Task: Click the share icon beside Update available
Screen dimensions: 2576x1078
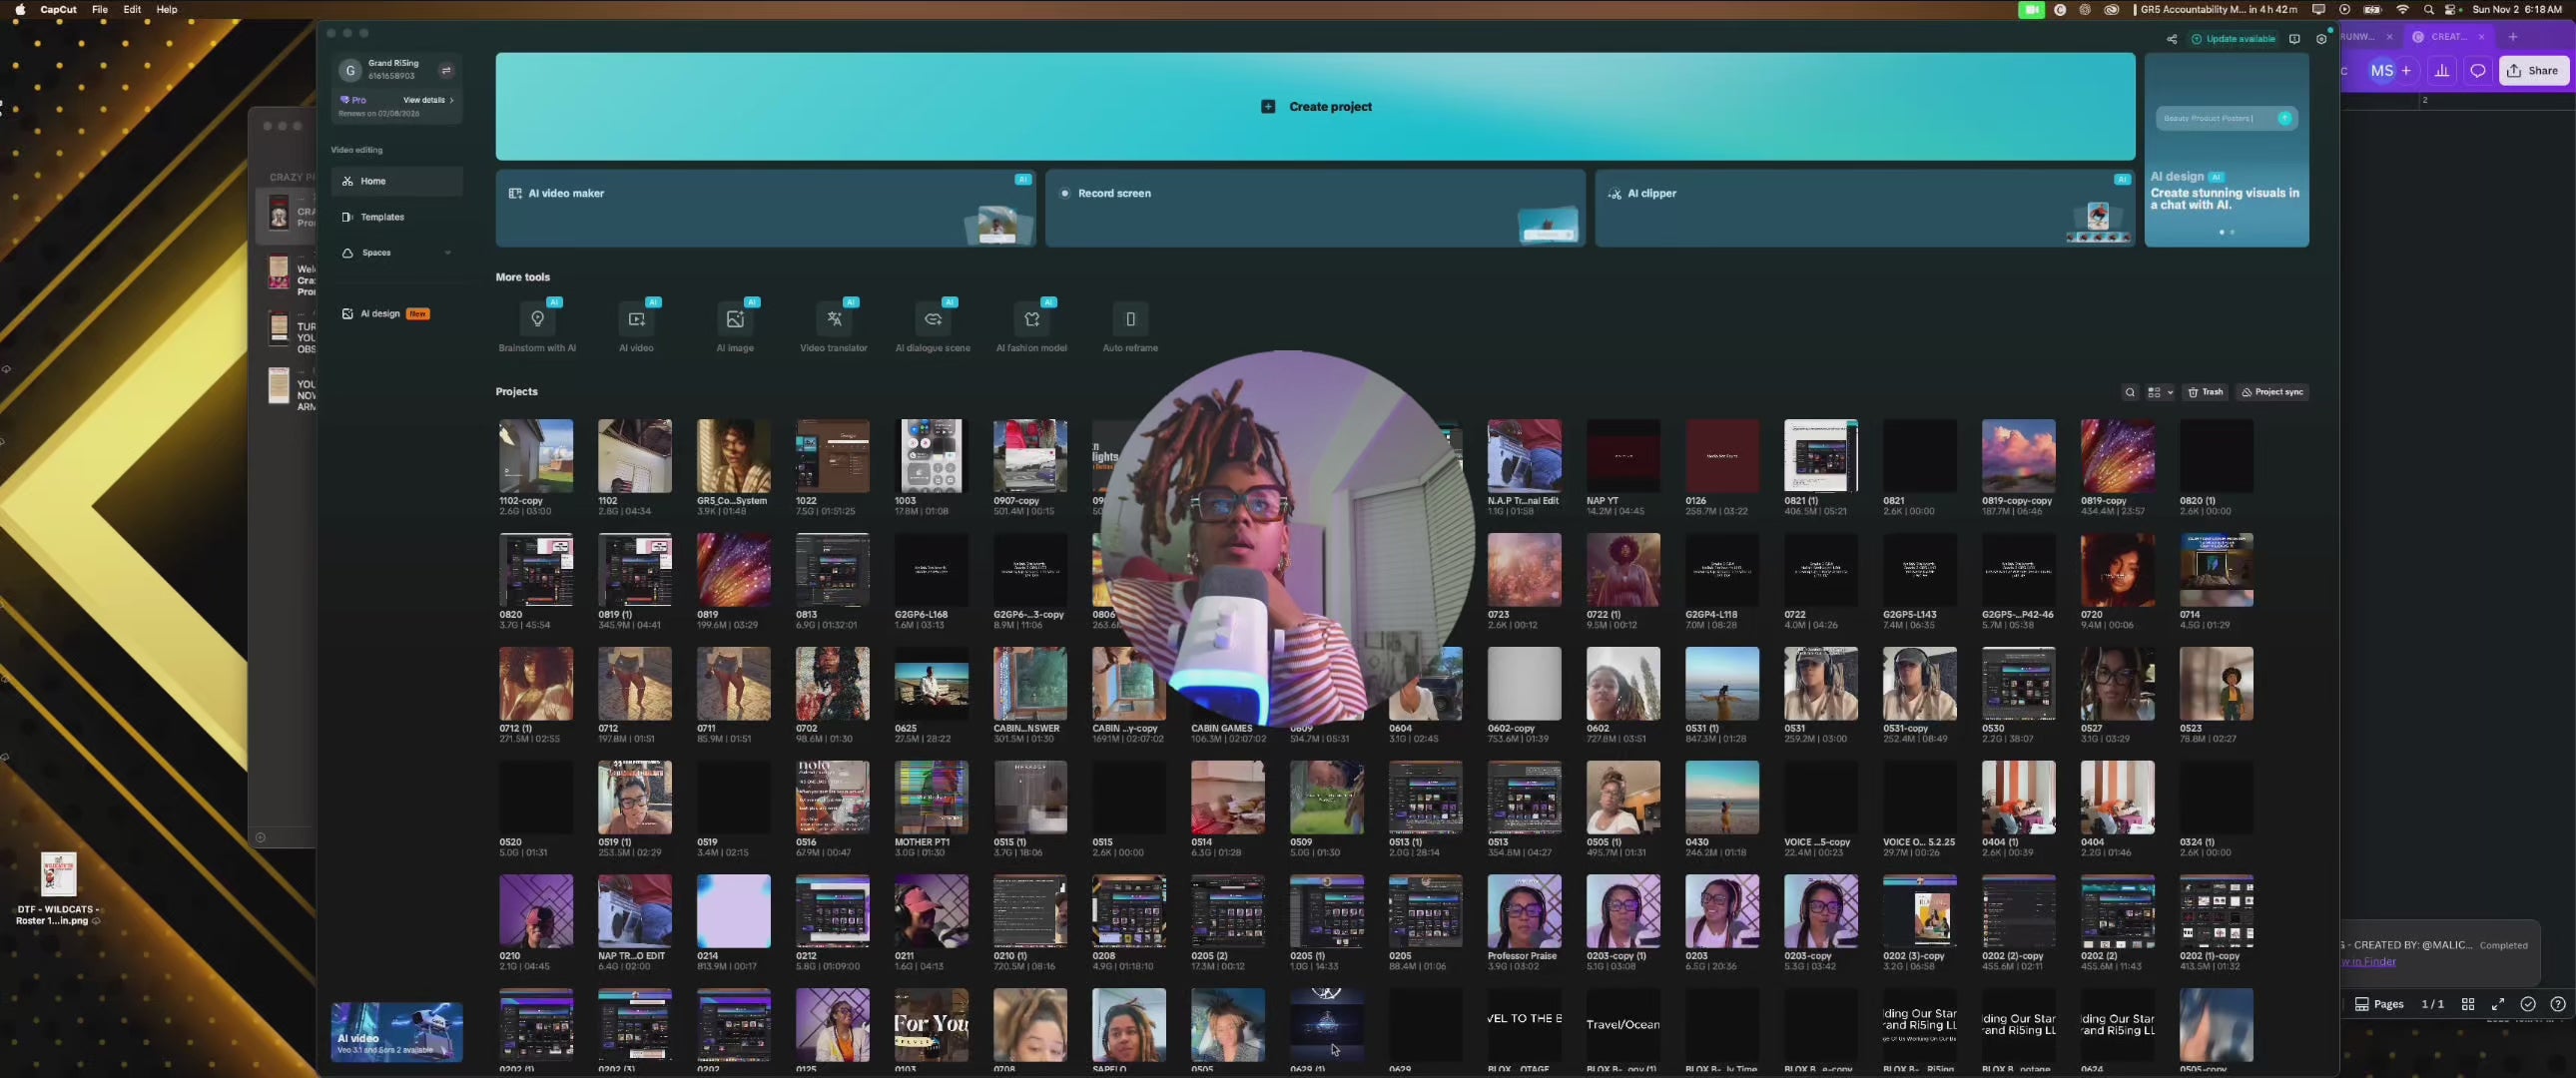Action: click(2171, 39)
